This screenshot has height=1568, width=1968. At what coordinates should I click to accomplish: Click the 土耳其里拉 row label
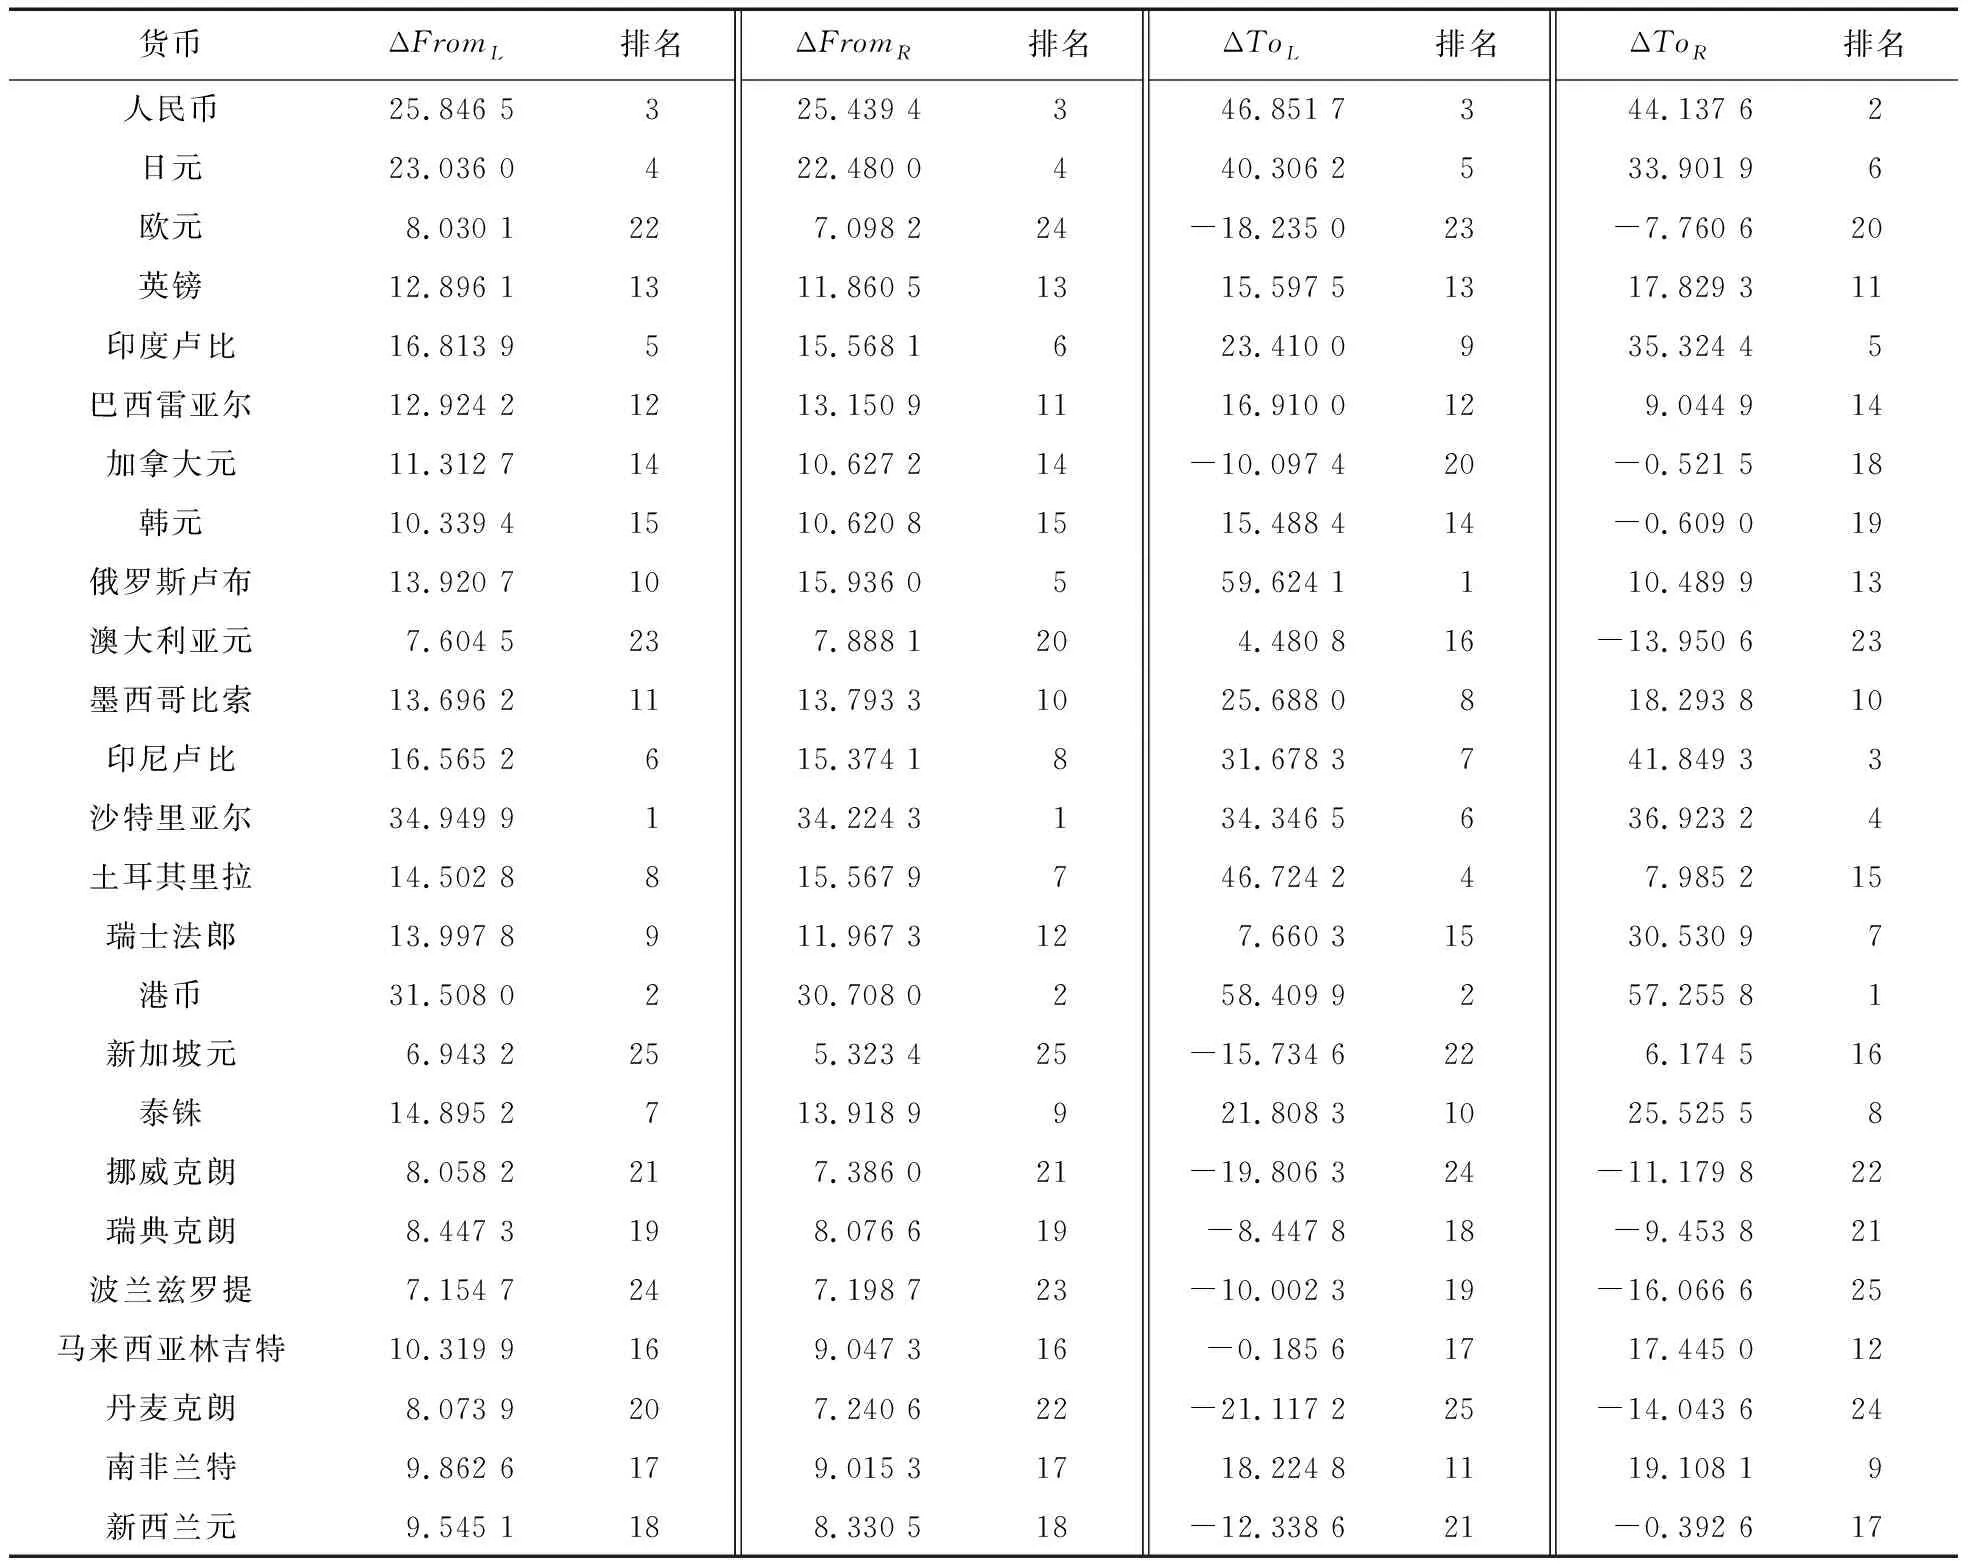171,876
